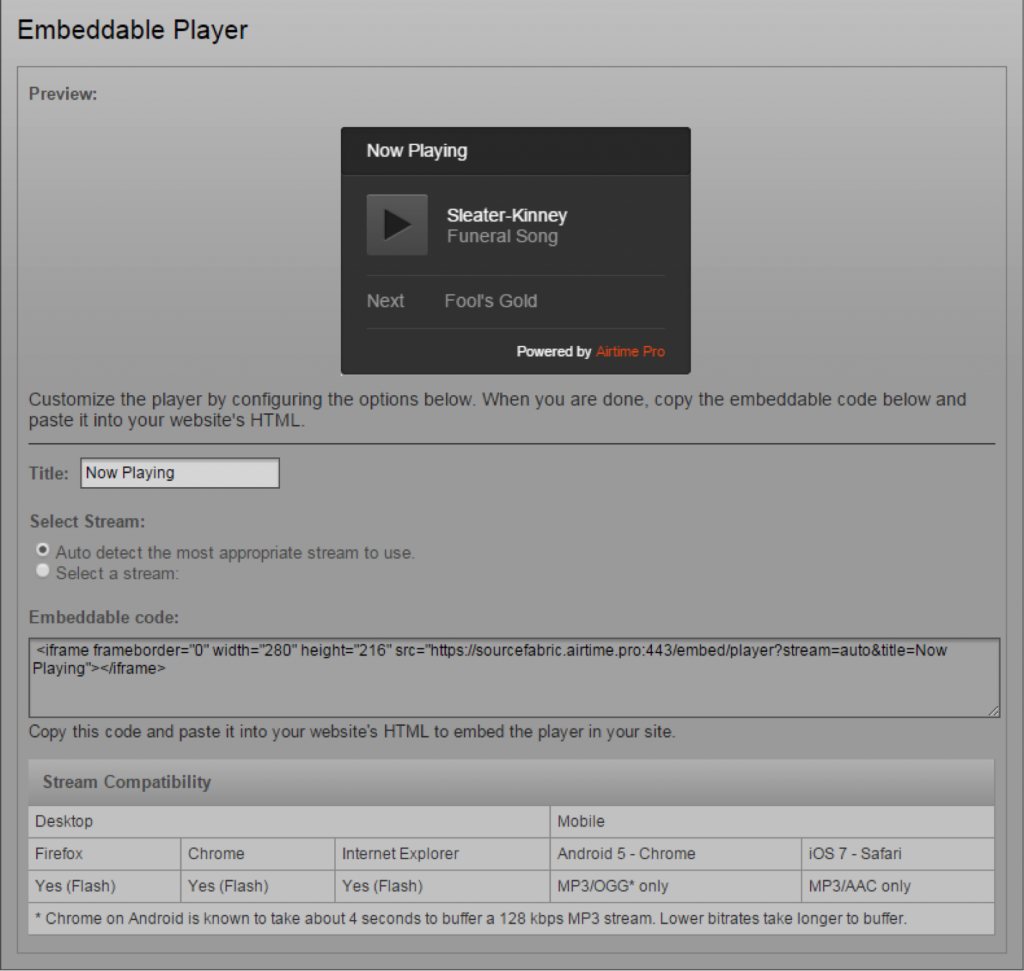This screenshot has width=1024, height=971.
Task: Select the Desktop column header
Action: pyautogui.click(x=62, y=821)
